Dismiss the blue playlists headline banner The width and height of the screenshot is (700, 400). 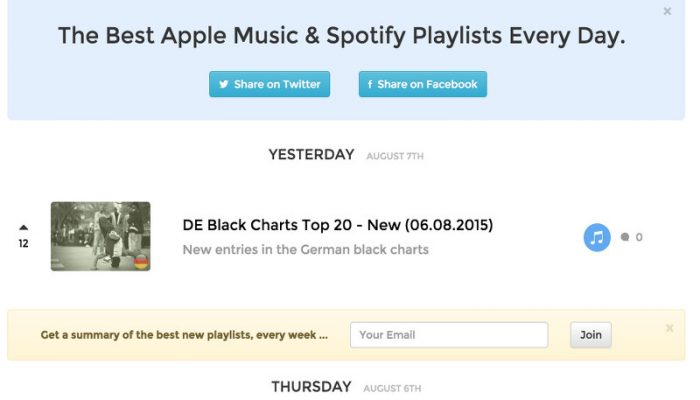[667, 12]
